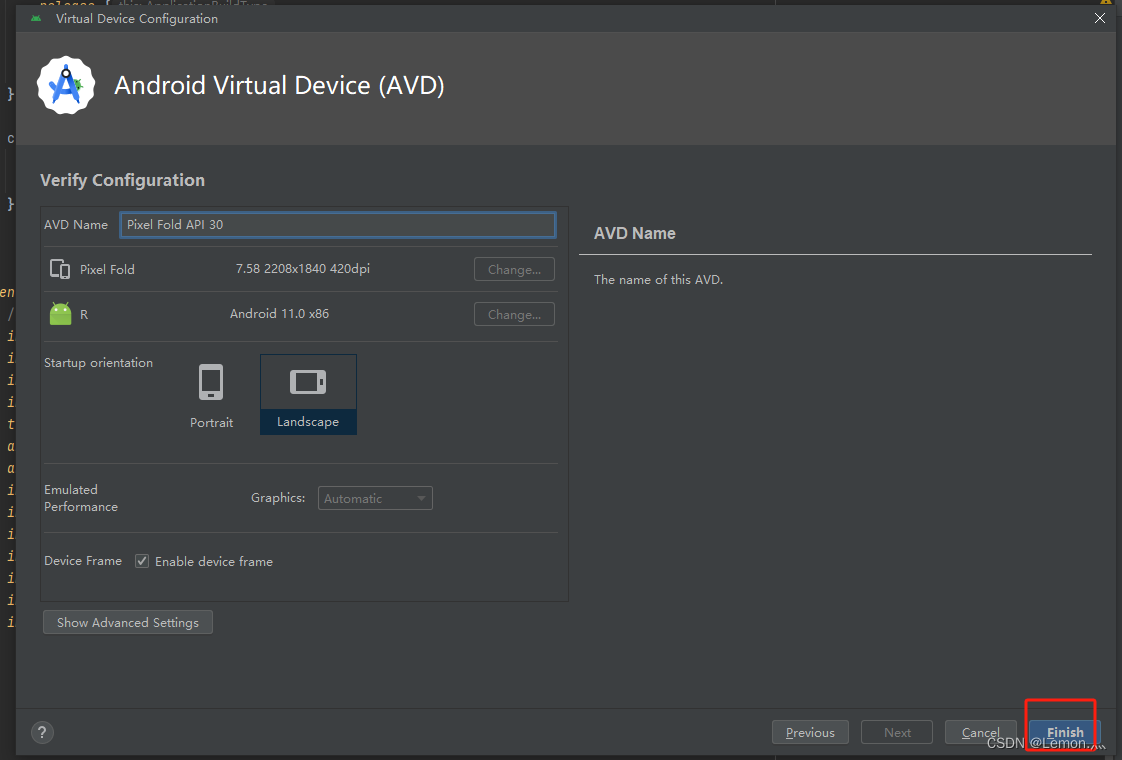The height and width of the screenshot is (760, 1122).
Task: Click the '7.58 2208x1840 420dpi' device spec text
Action: [303, 268]
